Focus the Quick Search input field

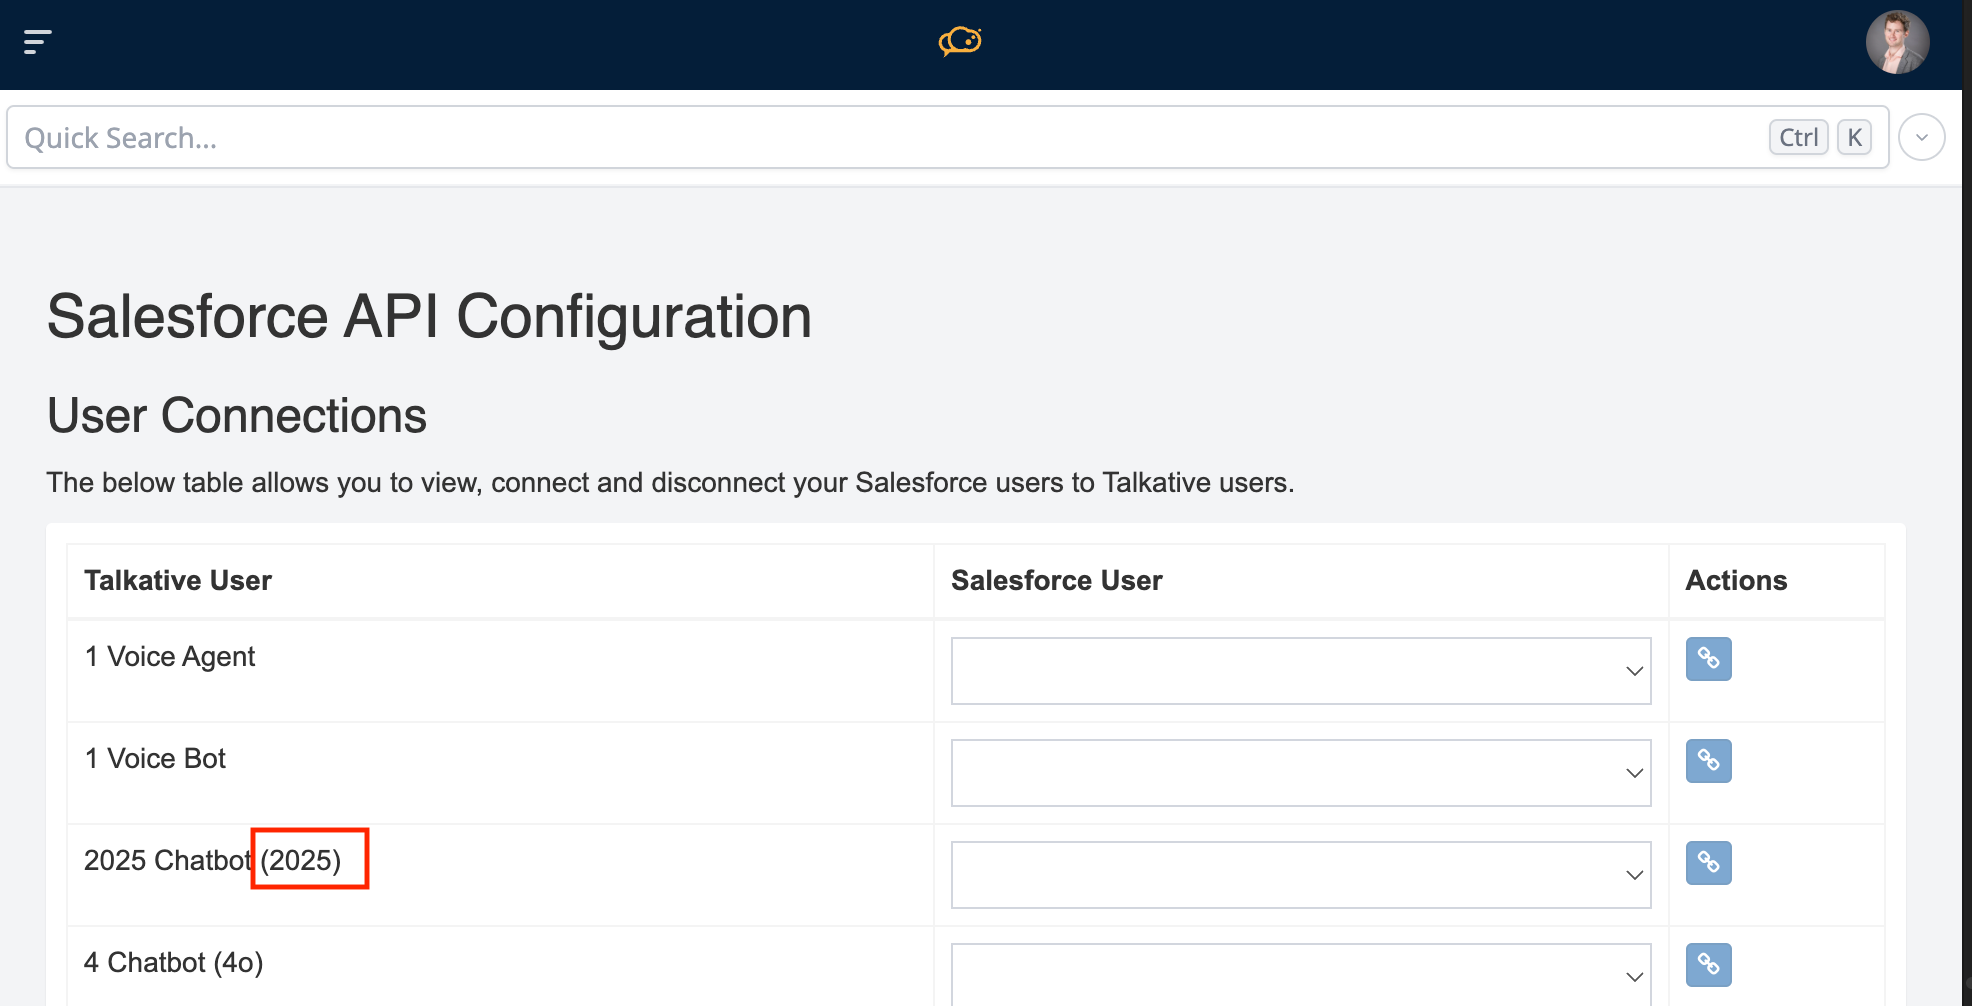coord(880,138)
